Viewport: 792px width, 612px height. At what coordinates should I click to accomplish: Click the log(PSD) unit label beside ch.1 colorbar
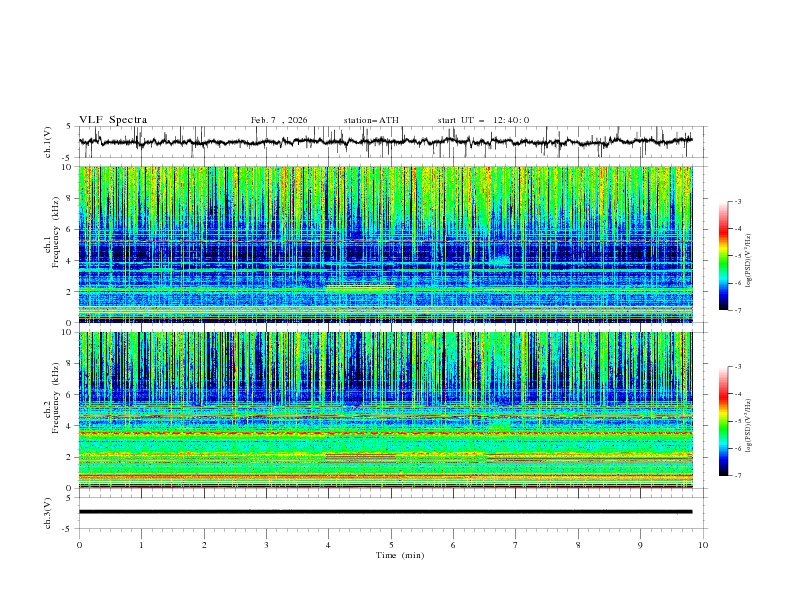pos(749,261)
